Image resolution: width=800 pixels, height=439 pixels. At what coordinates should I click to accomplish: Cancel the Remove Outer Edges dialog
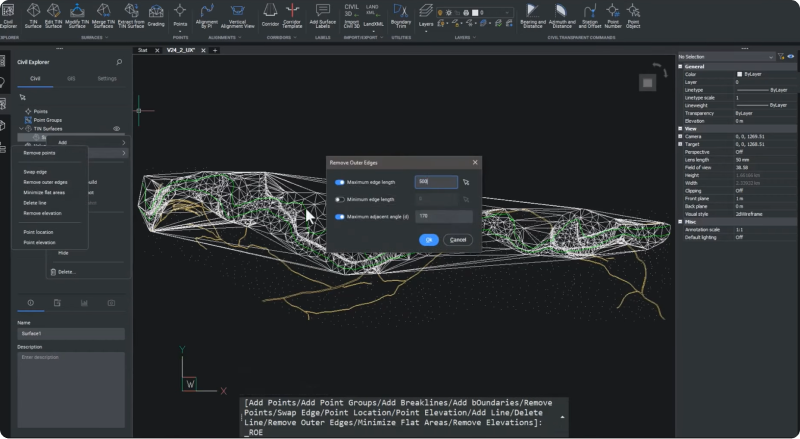pos(458,240)
